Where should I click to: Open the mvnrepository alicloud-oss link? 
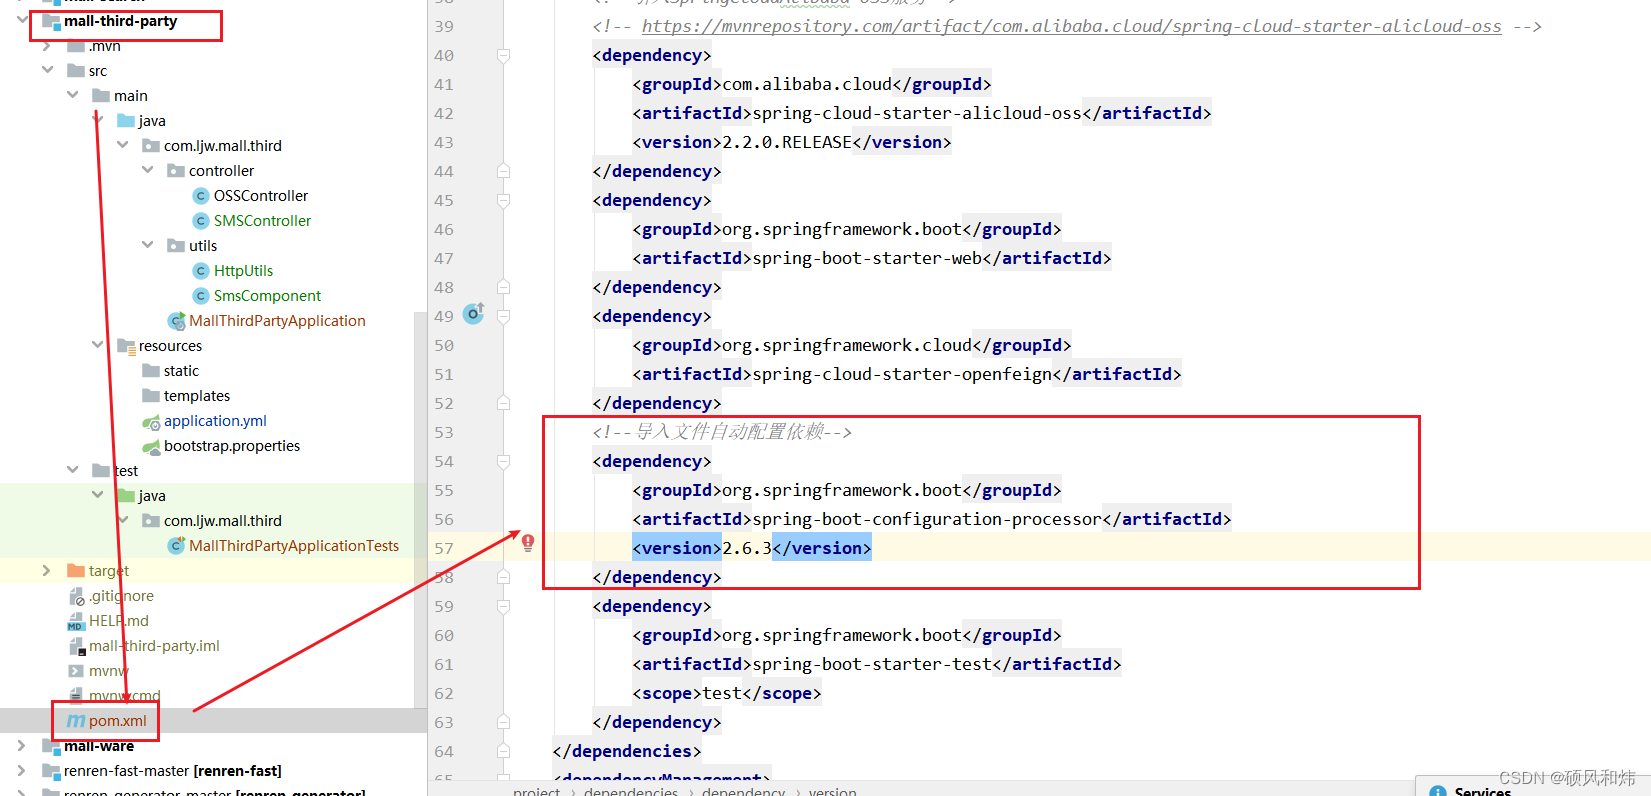click(x=1071, y=26)
